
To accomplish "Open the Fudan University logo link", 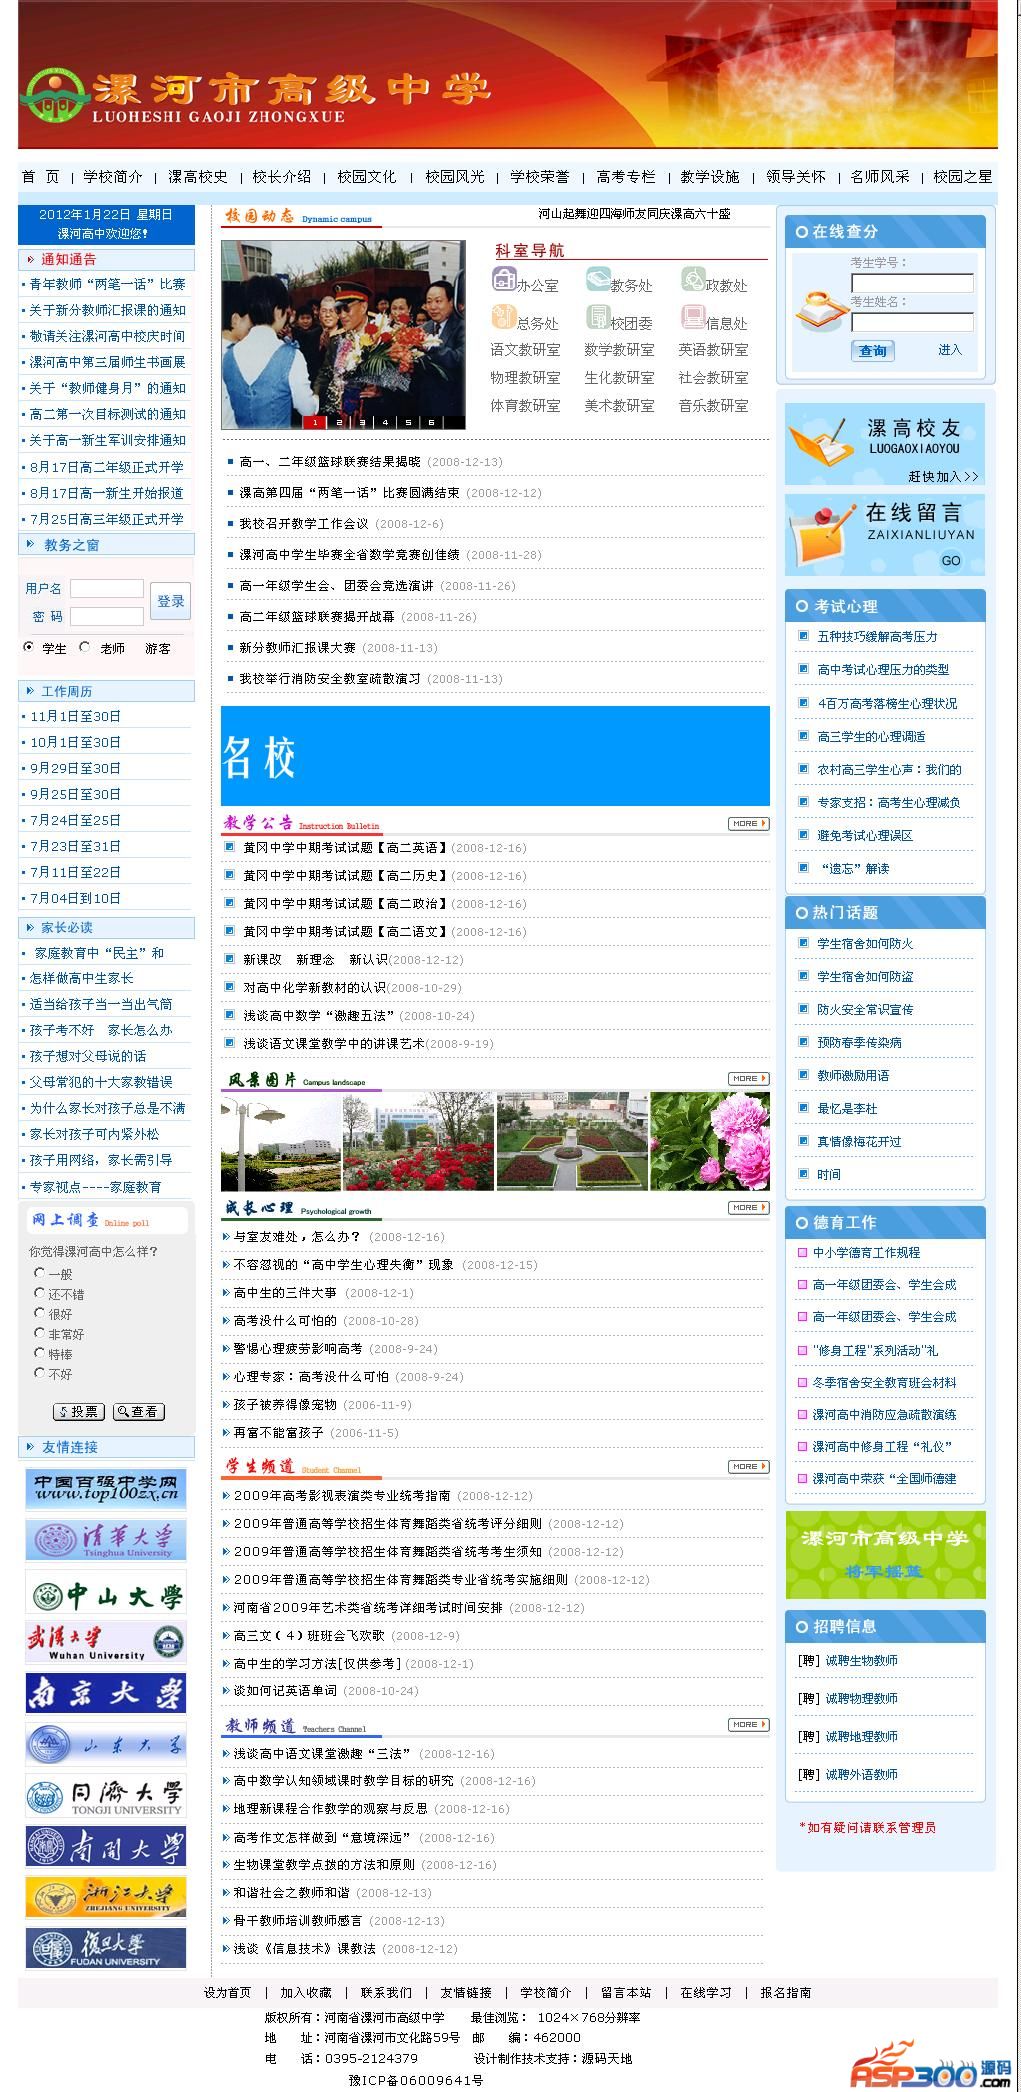I will tap(105, 1949).
